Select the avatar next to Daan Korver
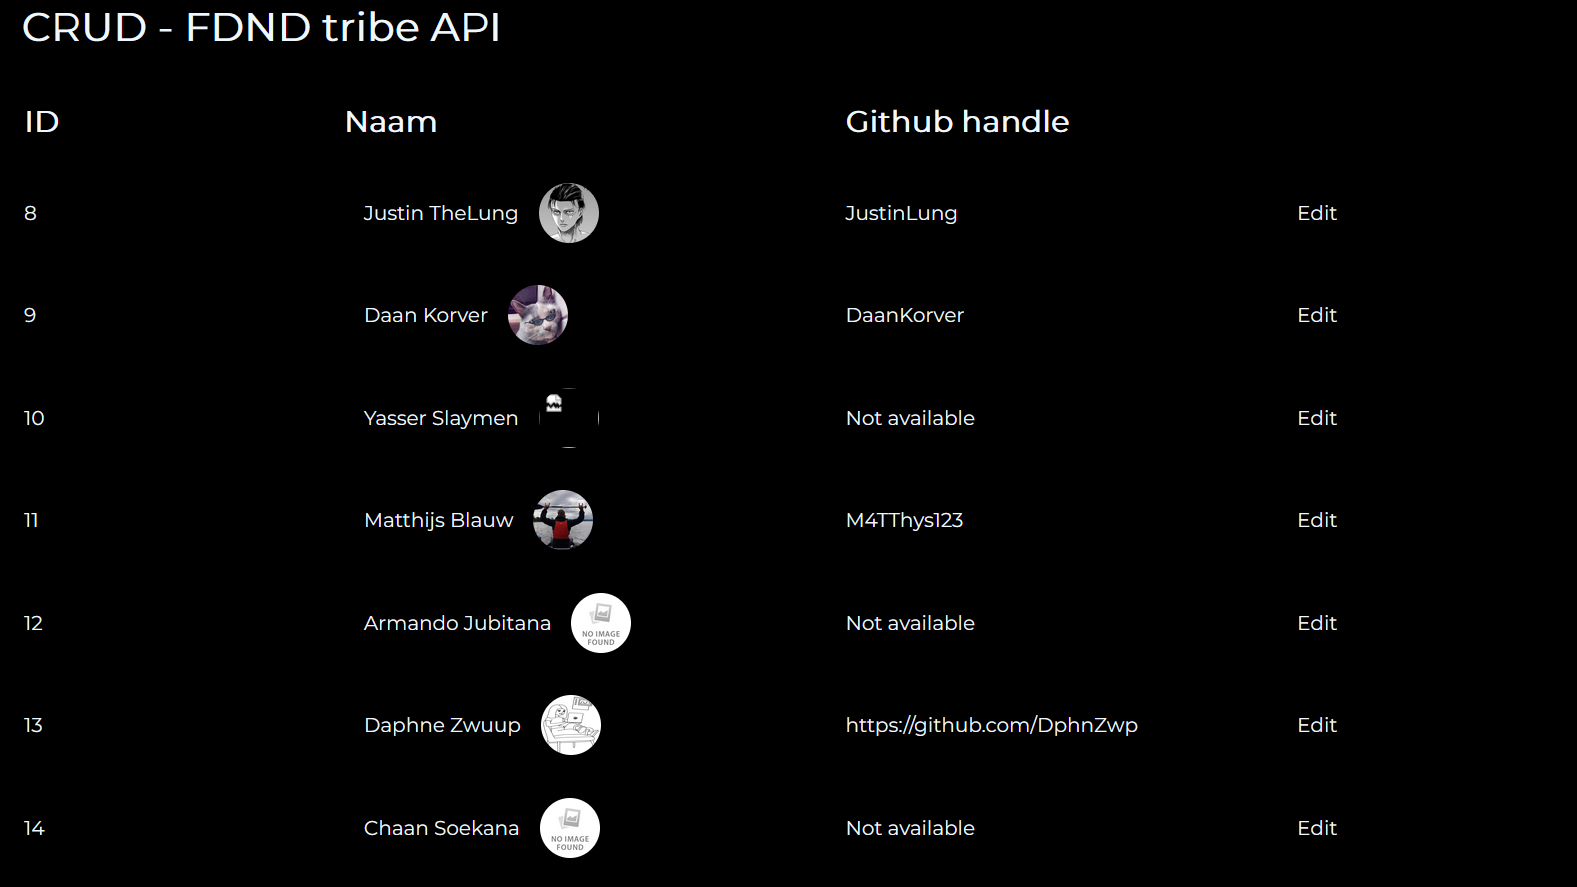Screen dimensions: 1577x887 click(538, 315)
